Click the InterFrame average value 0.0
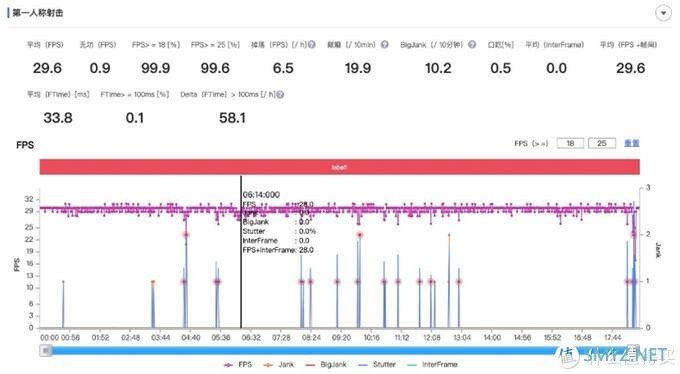Viewport: 680px width, 374px height. pos(556,68)
